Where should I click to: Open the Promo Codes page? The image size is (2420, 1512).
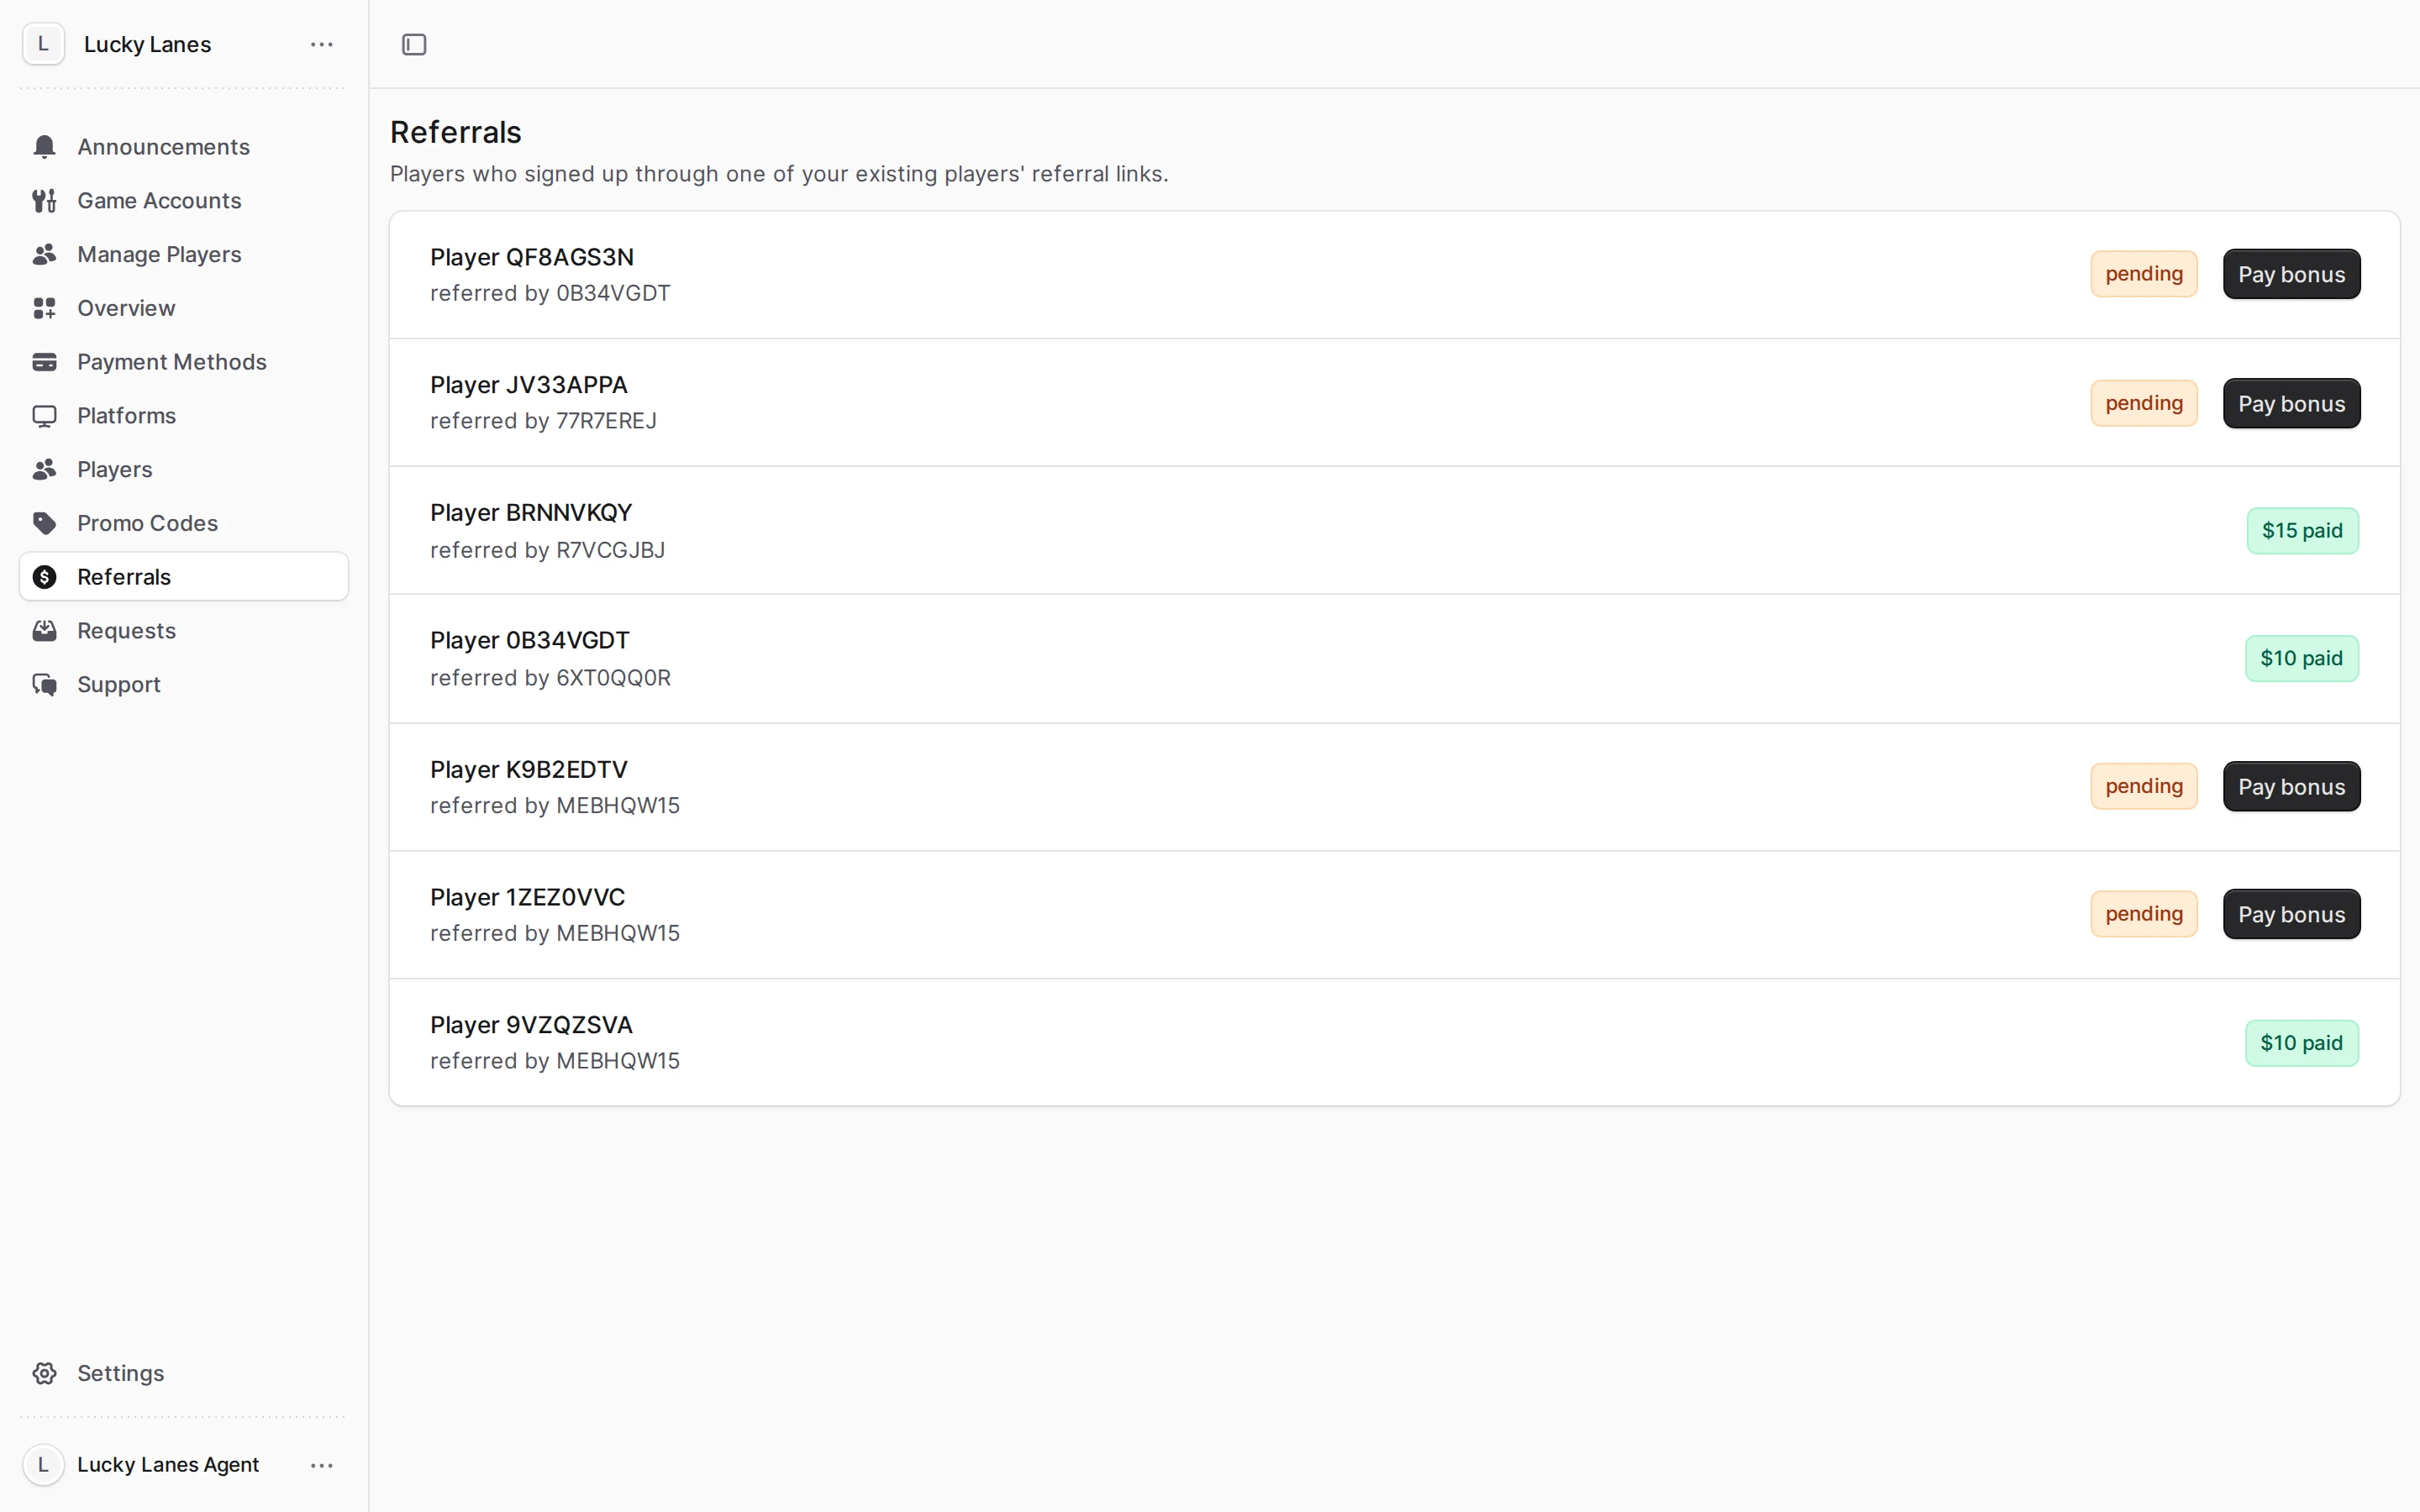184,523
